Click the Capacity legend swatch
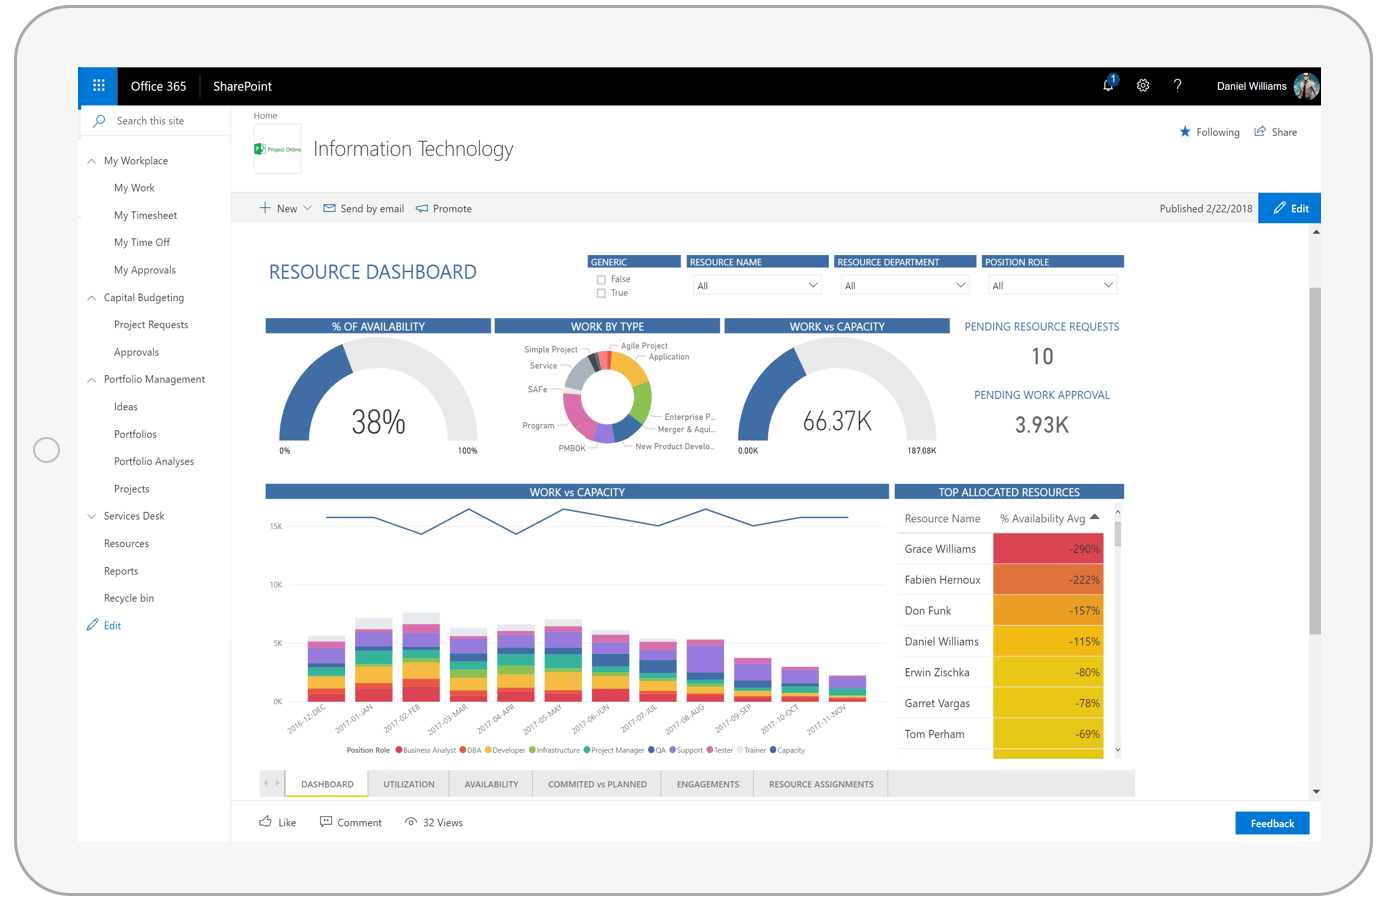The image size is (1387, 910). (x=773, y=750)
